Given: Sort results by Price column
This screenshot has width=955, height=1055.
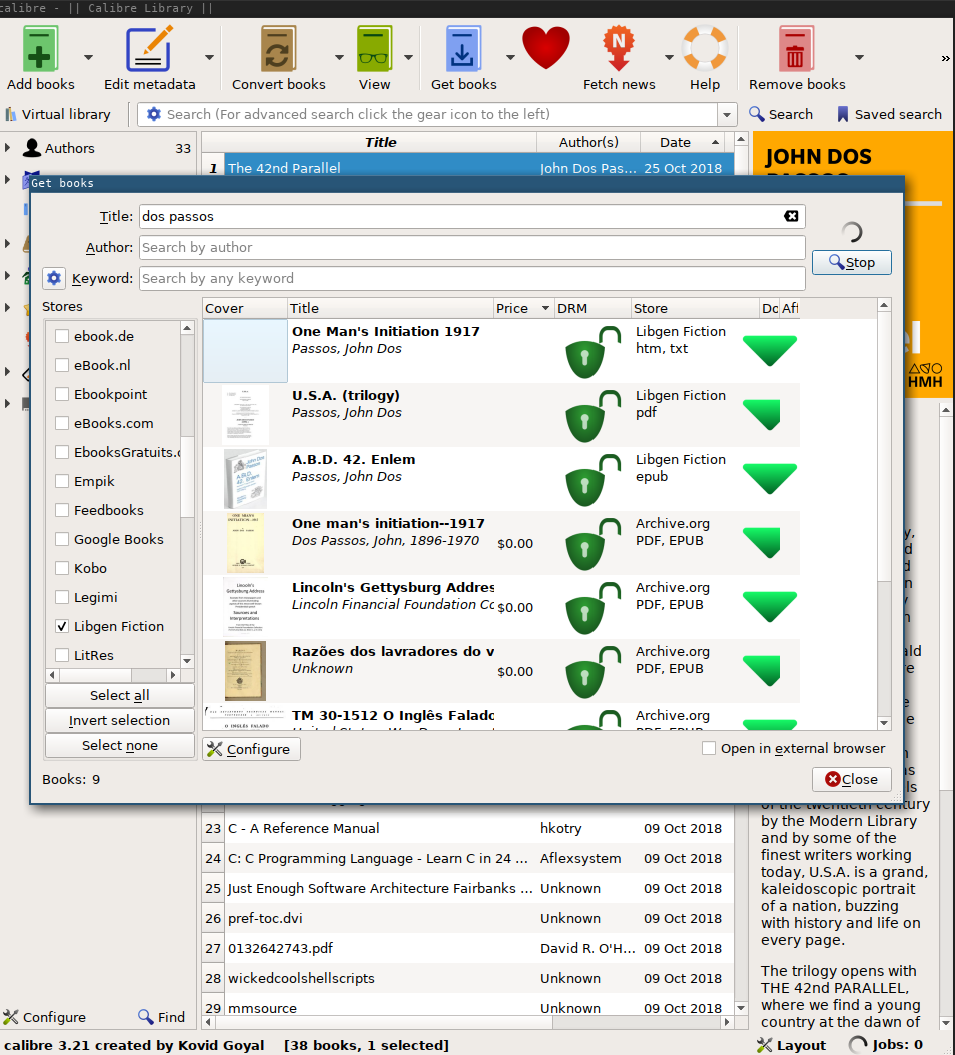Looking at the screenshot, I should pyautogui.click(x=523, y=308).
